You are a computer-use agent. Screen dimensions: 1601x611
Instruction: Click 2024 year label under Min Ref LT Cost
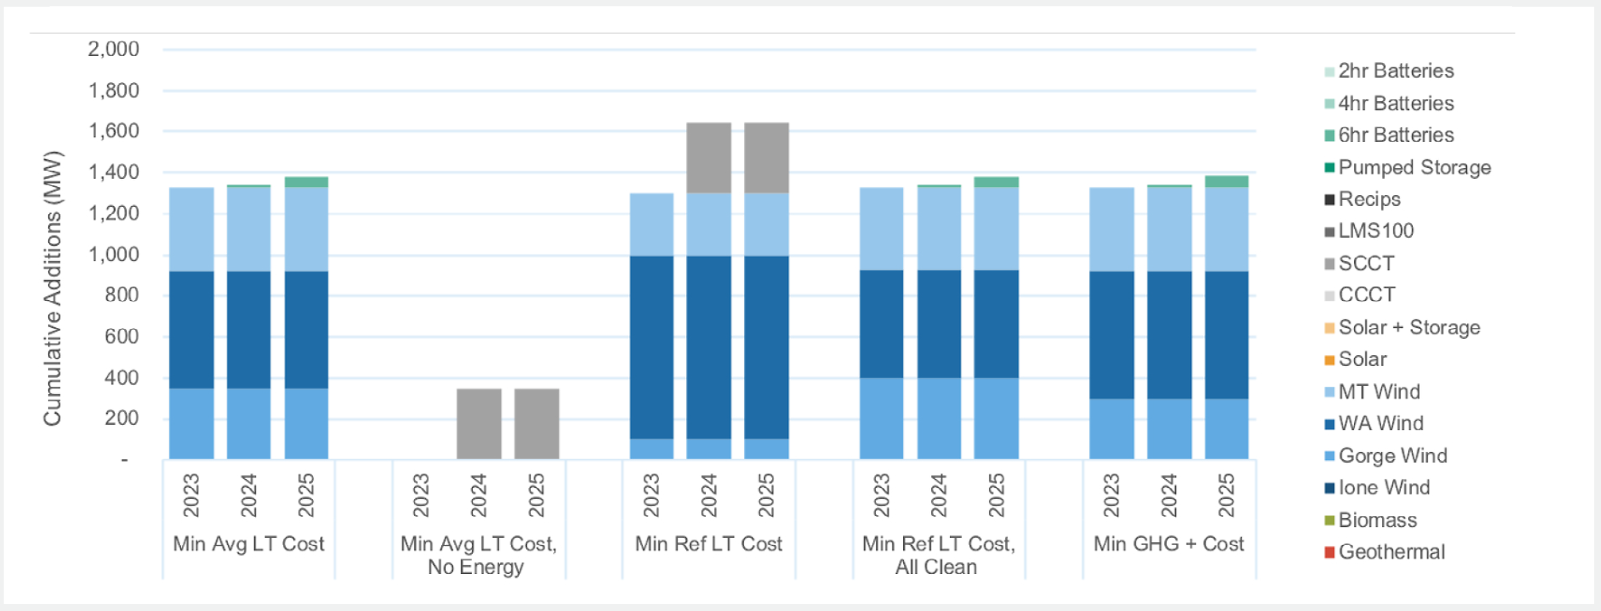tap(709, 495)
